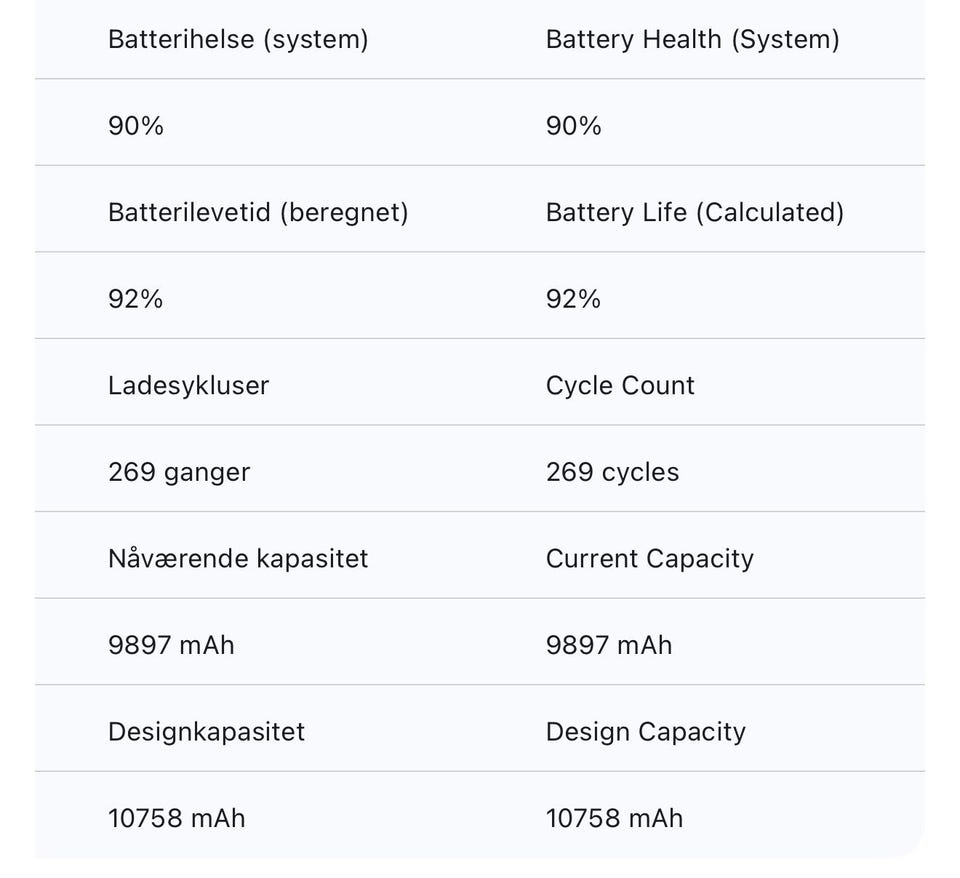This screenshot has height=878, width=960.
Task: Click Batterilevetid (beregnet) label
Action: pos(258,213)
